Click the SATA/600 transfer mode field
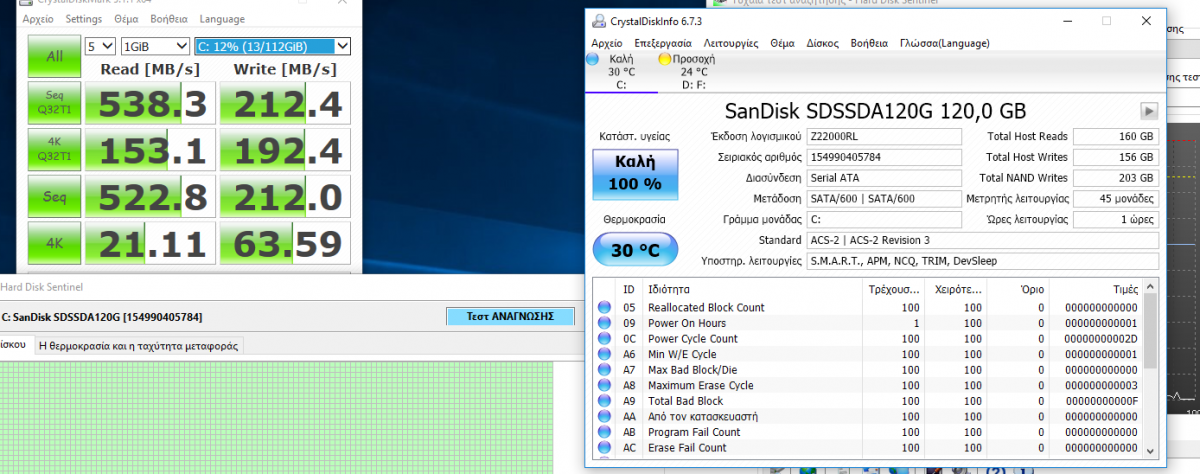1200x474 pixels. point(883,199)
